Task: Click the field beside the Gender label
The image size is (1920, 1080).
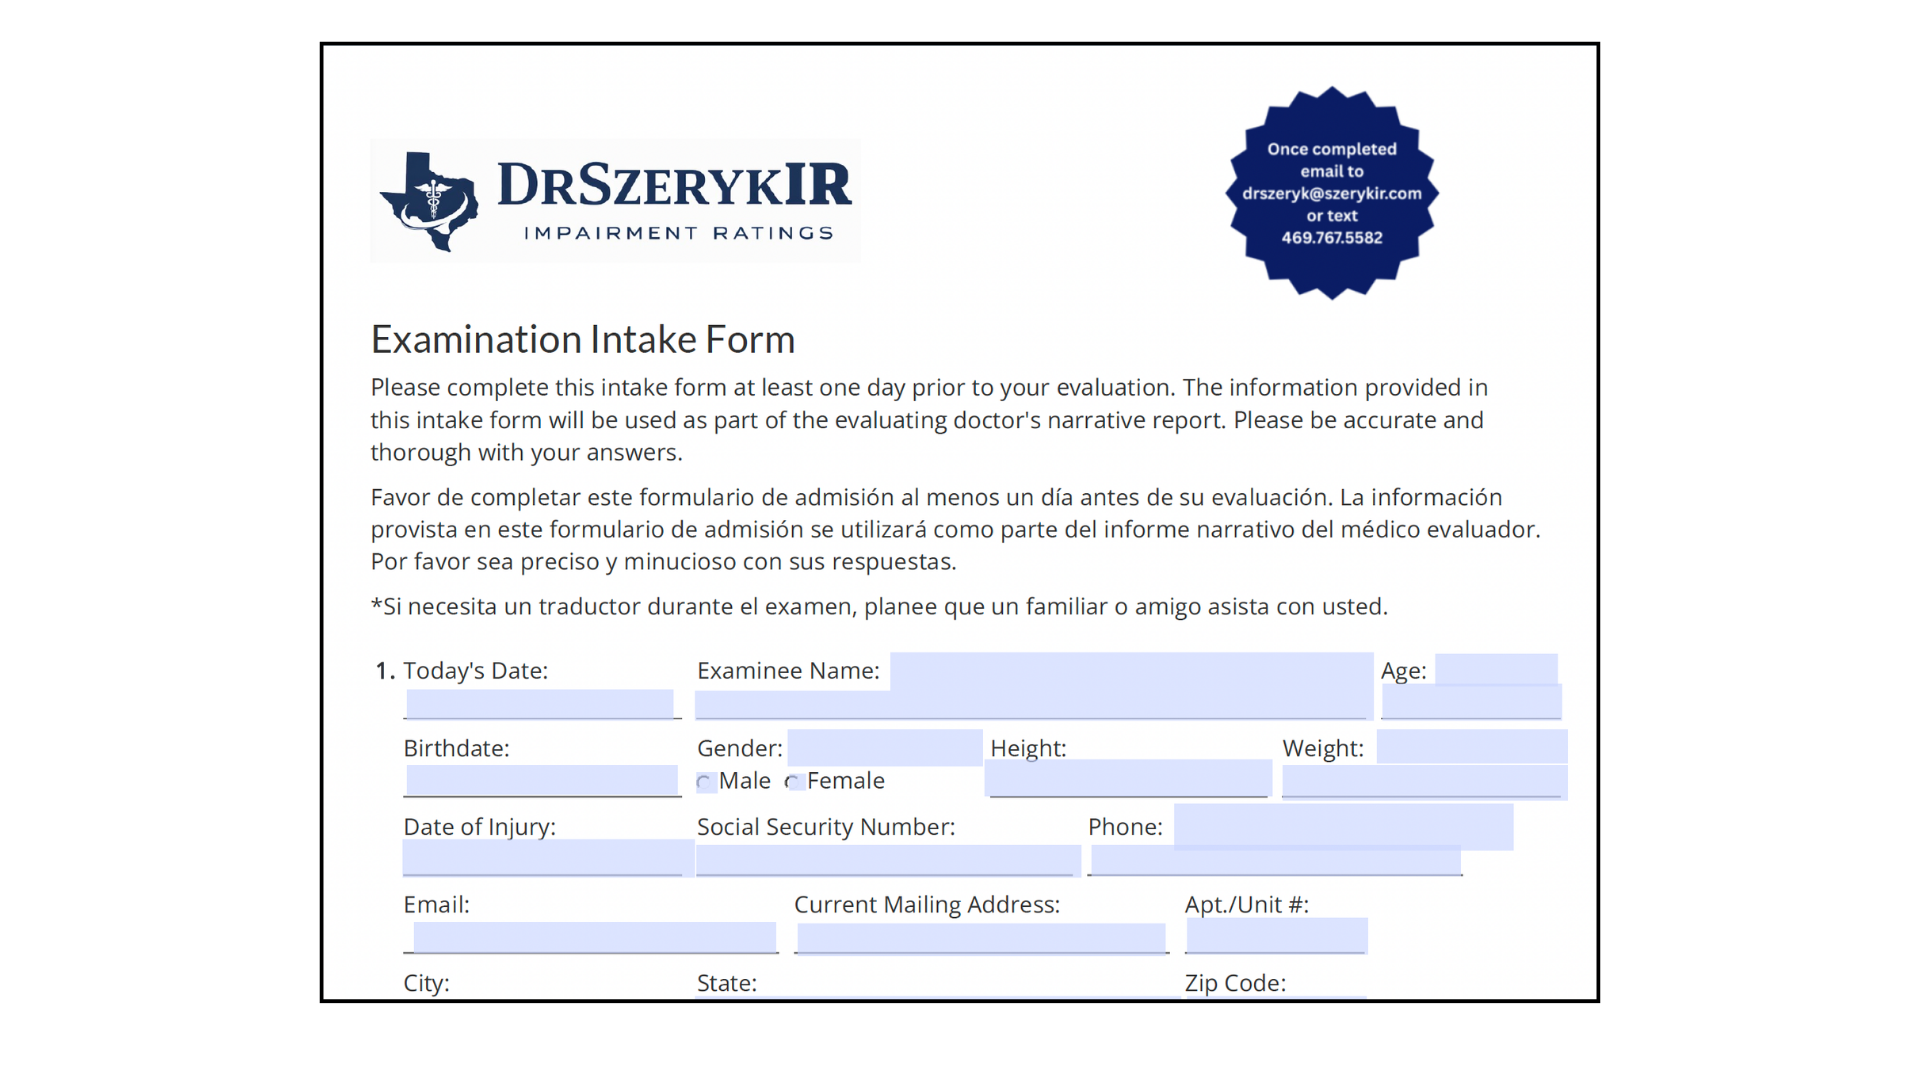Action: click(x=884, y=747)
